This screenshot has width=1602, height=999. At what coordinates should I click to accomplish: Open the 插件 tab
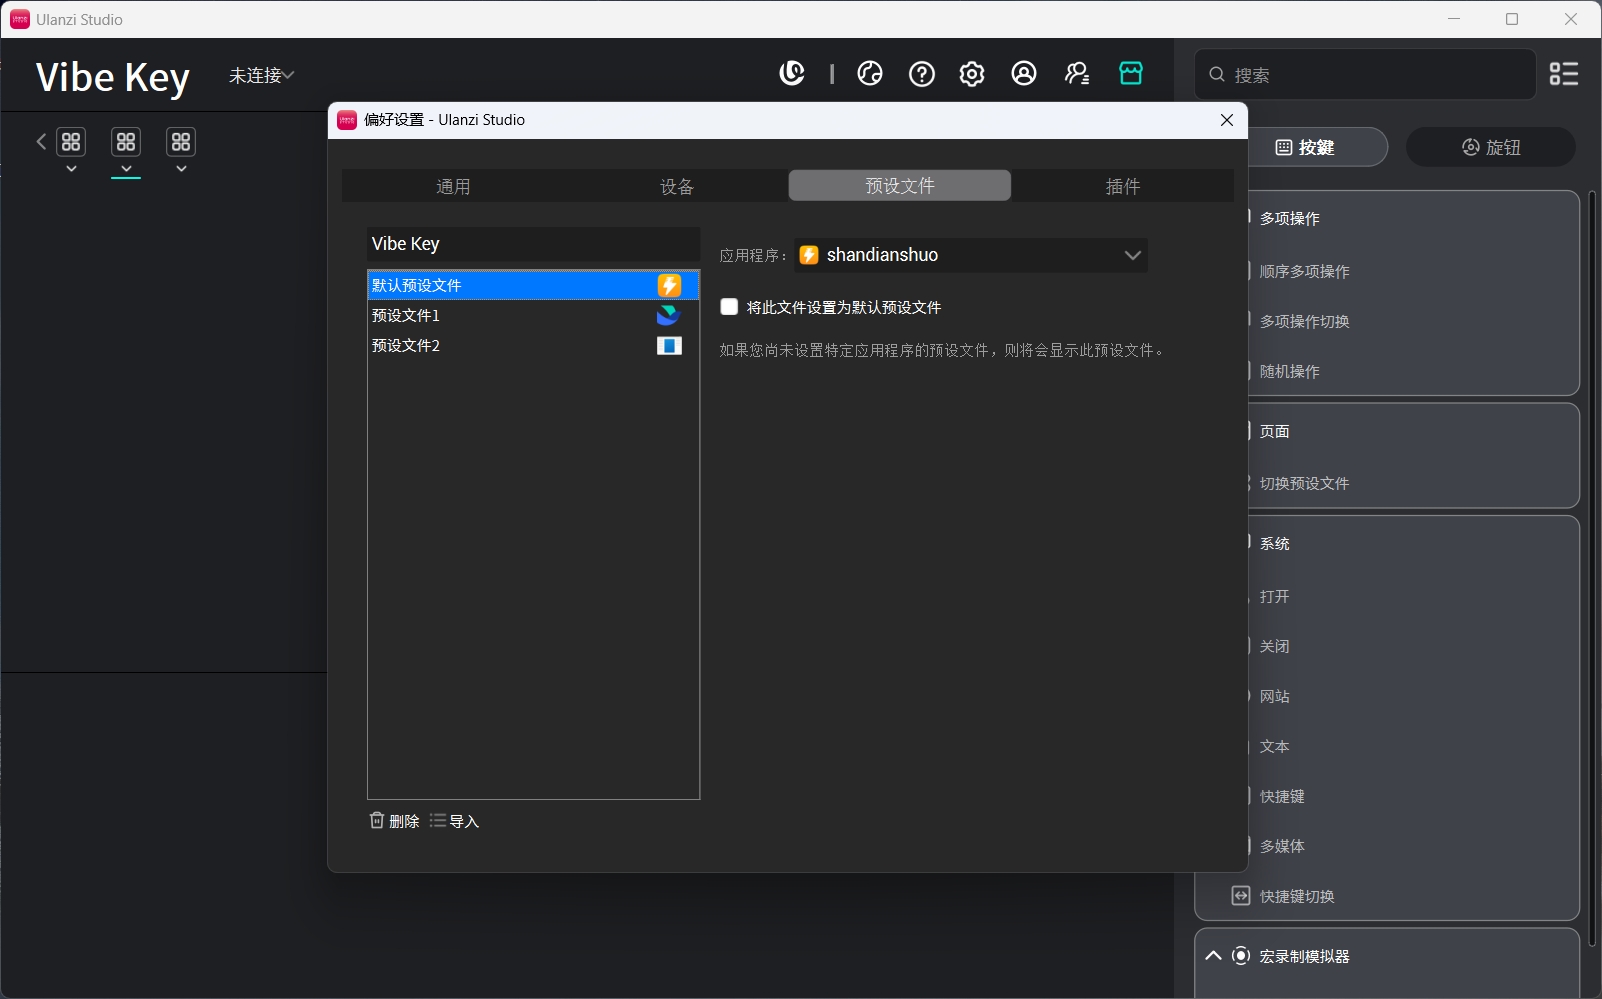coord(1123,186)
